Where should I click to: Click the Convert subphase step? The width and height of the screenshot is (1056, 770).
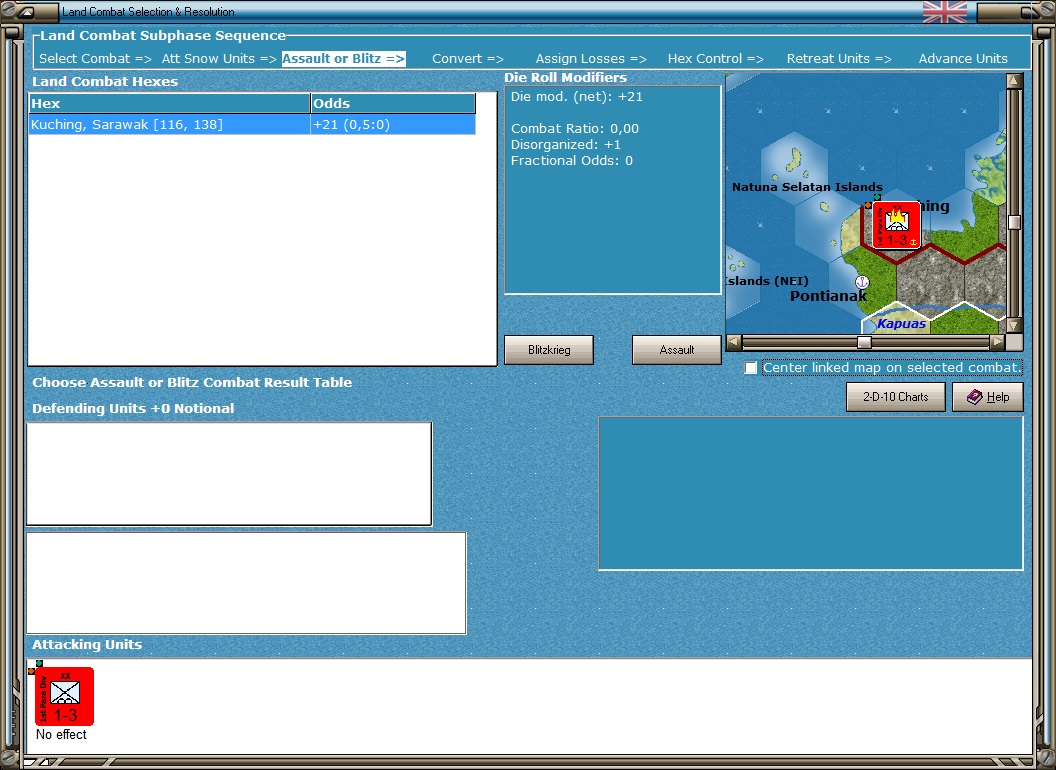click(467, 59)
